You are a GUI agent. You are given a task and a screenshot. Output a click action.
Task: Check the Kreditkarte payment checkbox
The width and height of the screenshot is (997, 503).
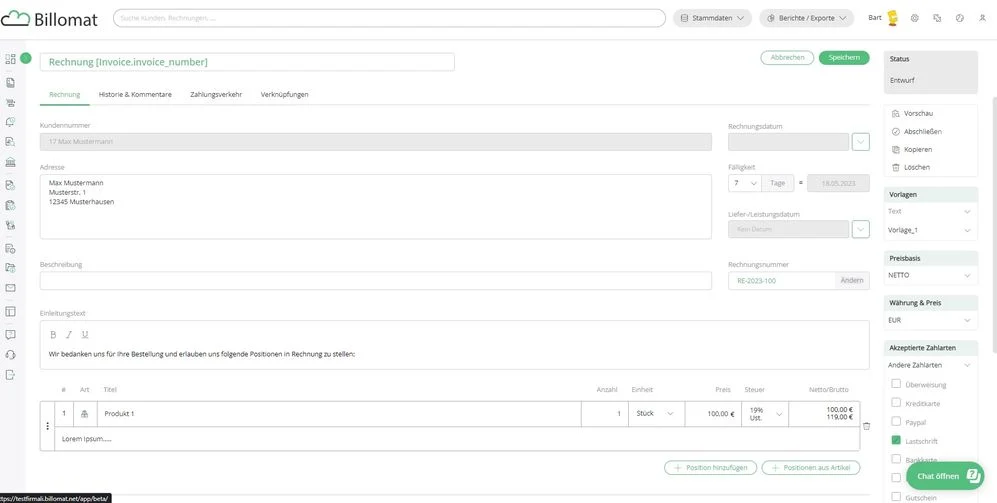[896, 403]
